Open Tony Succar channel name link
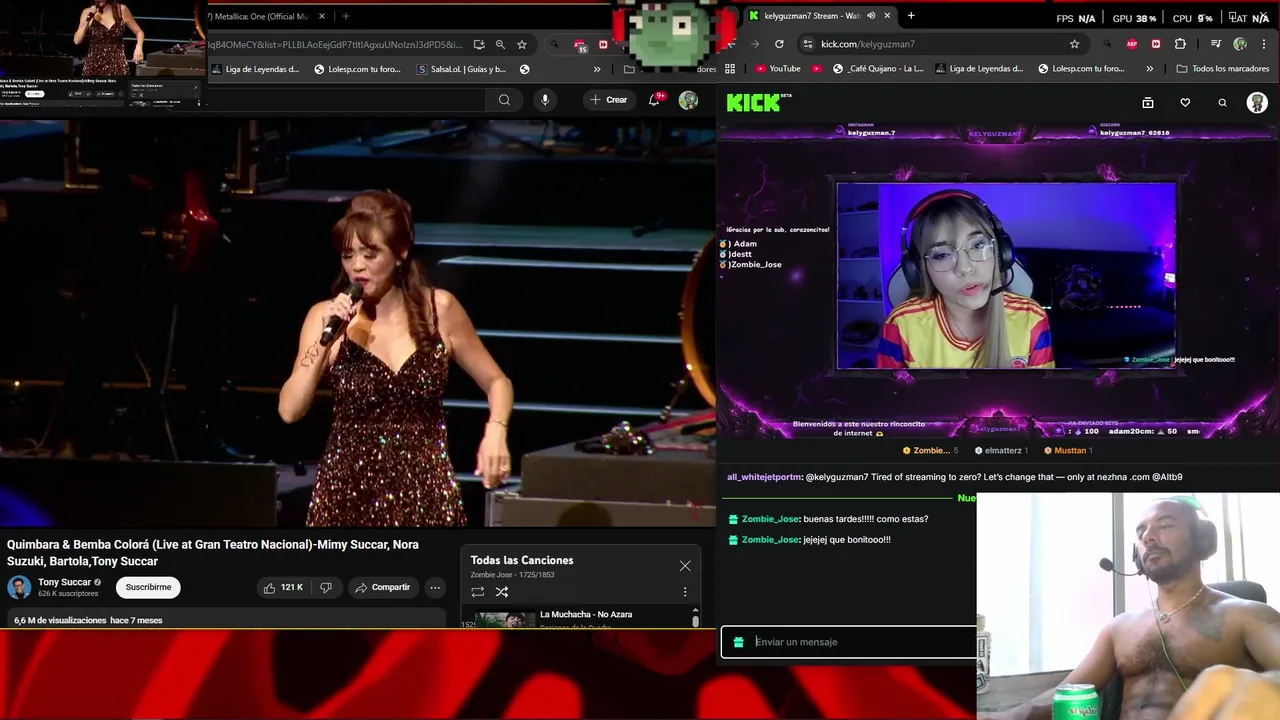 pos(64,582)
